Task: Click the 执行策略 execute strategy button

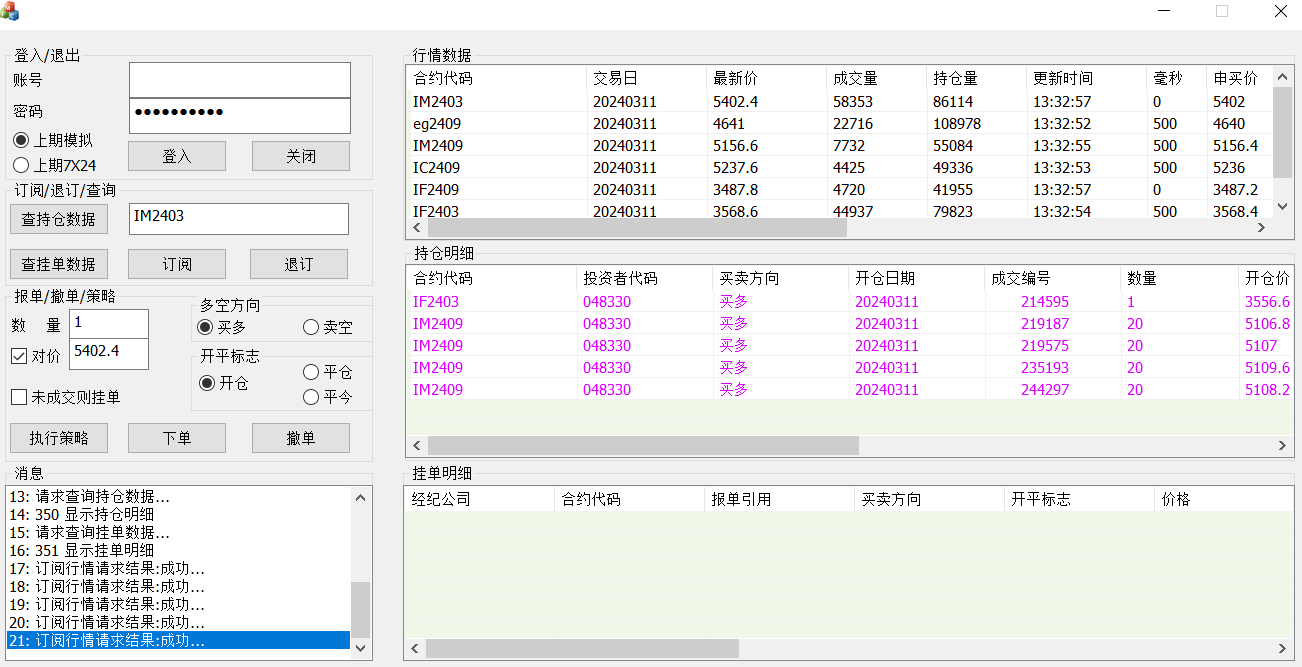Action: coord(59,437)
